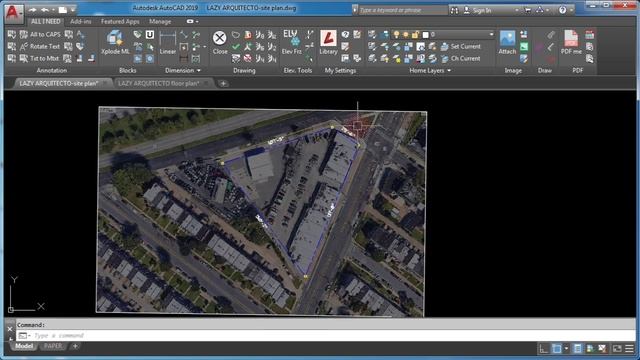This screenshot has height=360, width=640.
Task: Switch to the ALL I NEED ribbon tab
Action: [x=45, y=21]
